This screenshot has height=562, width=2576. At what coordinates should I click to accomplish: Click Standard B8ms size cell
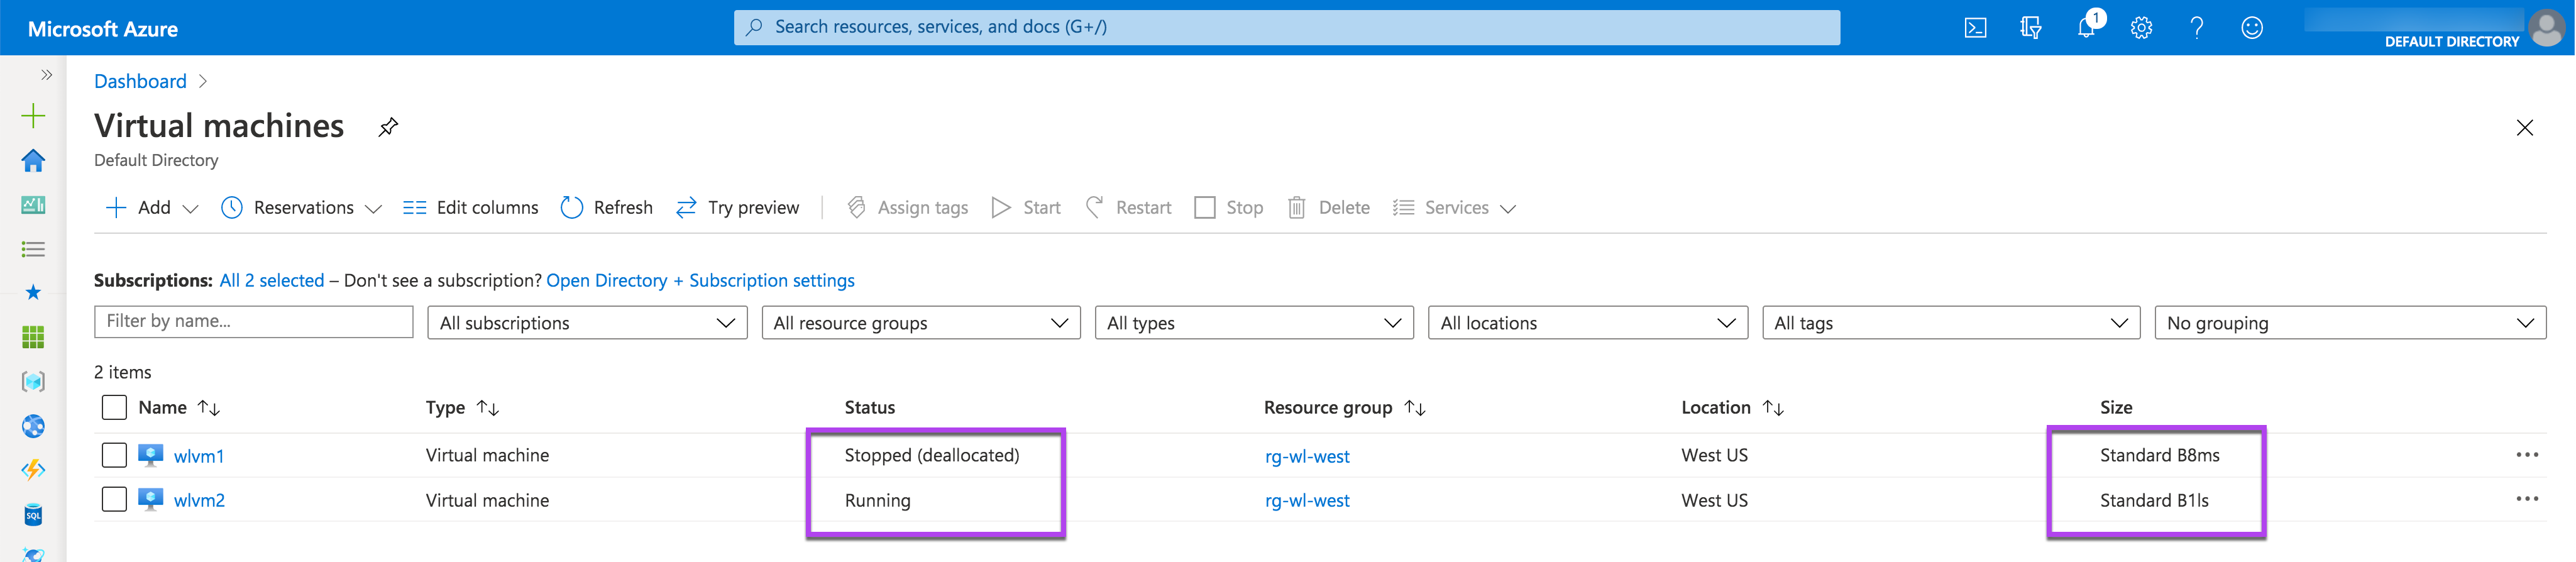(2159, 455)
